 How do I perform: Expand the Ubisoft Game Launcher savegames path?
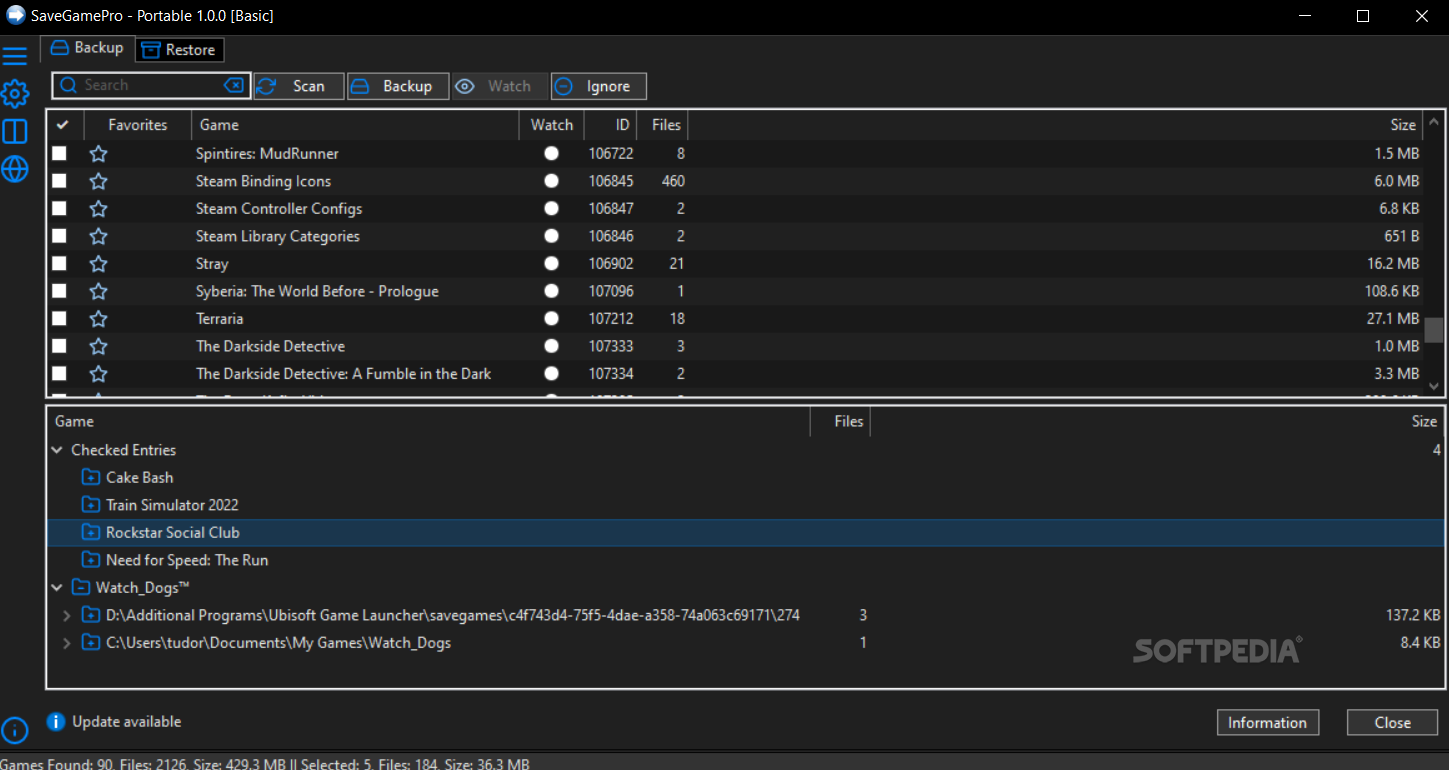(67, 615)
